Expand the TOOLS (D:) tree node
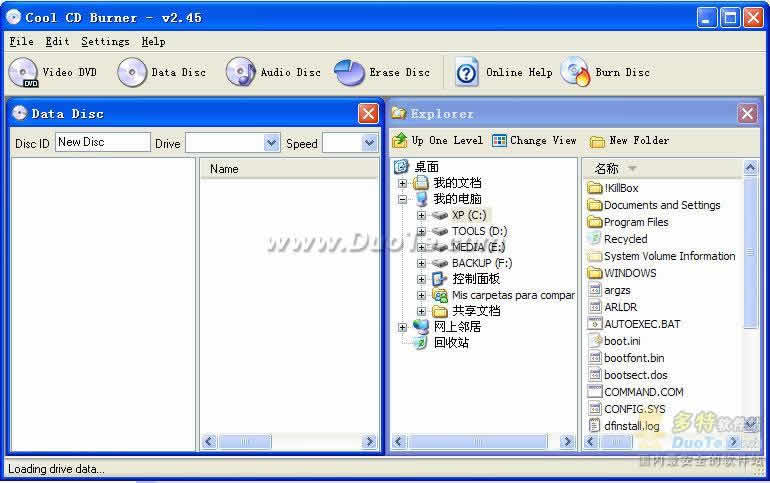Viewport: 770px width, 483px height. coord(421,231)
